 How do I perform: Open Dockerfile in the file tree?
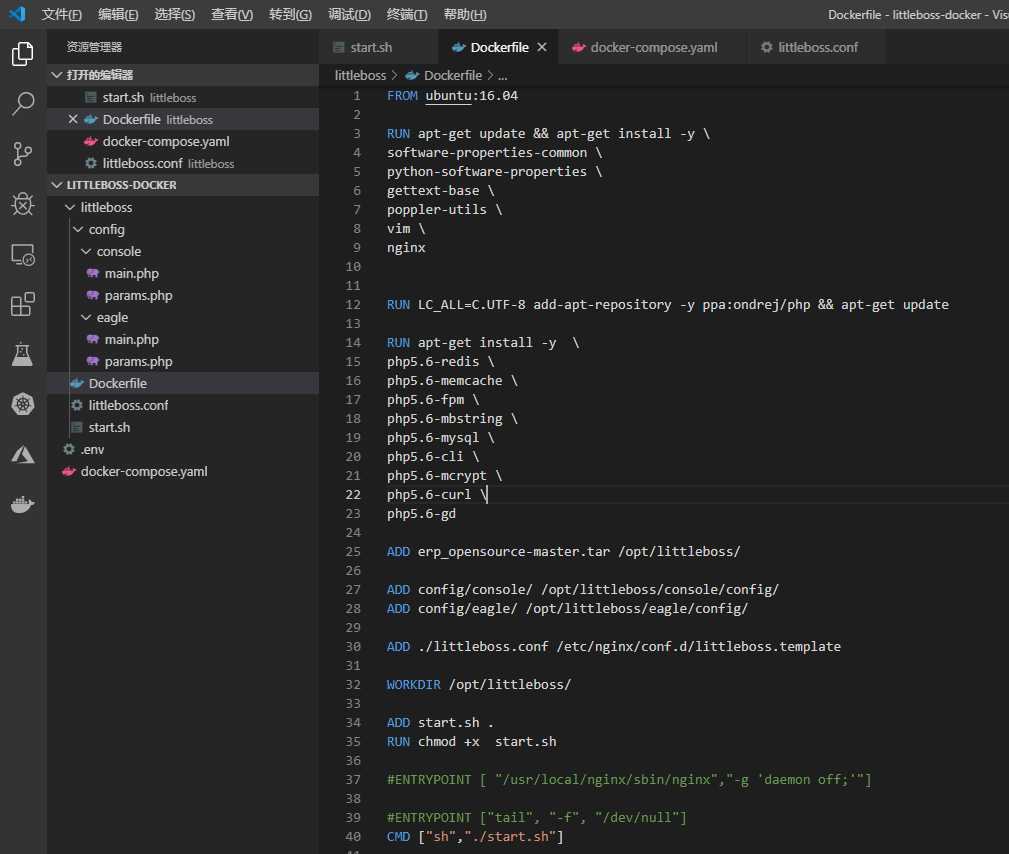coord(183,383)
